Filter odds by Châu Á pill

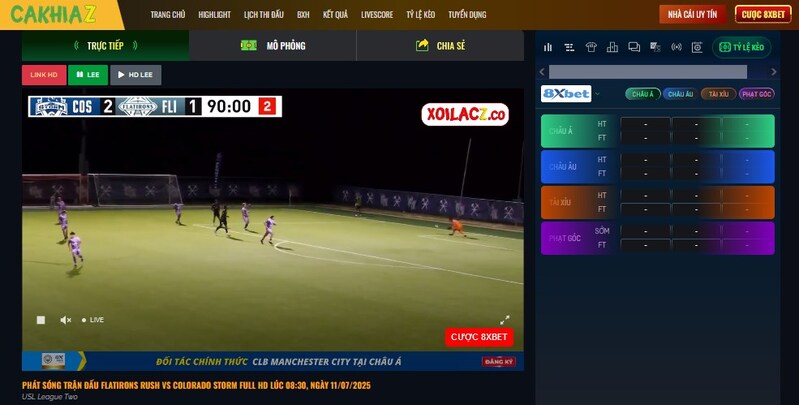click(643, 94)
